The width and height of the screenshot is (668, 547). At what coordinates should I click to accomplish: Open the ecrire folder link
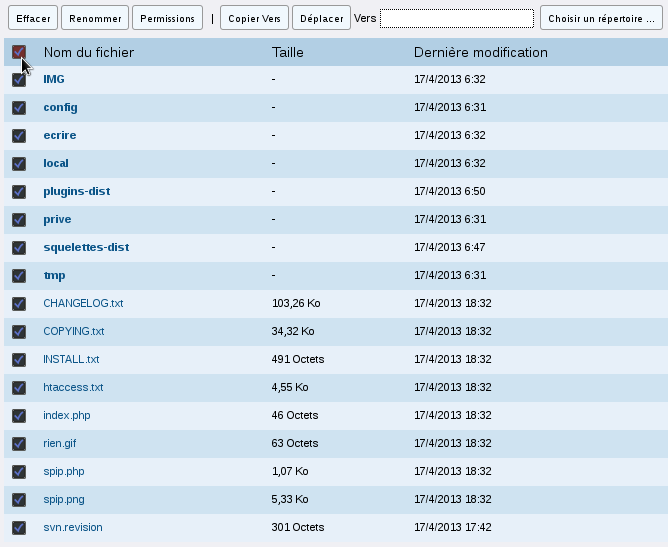pyautogui.click(x=60, y=135)
